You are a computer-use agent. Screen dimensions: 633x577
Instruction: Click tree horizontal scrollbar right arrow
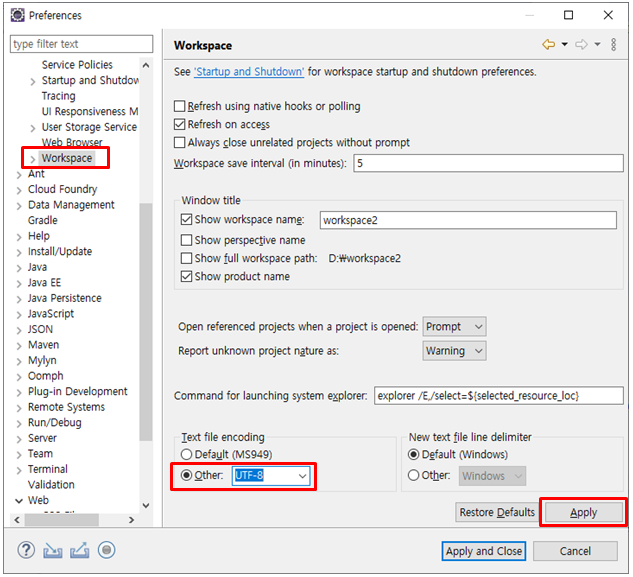[x=131, y=520]
